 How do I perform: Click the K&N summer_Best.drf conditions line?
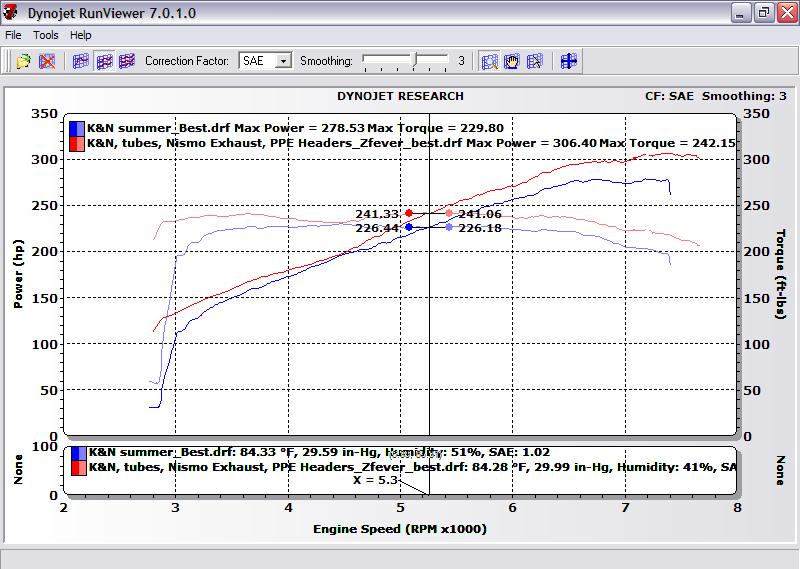[x=319, y=452]
